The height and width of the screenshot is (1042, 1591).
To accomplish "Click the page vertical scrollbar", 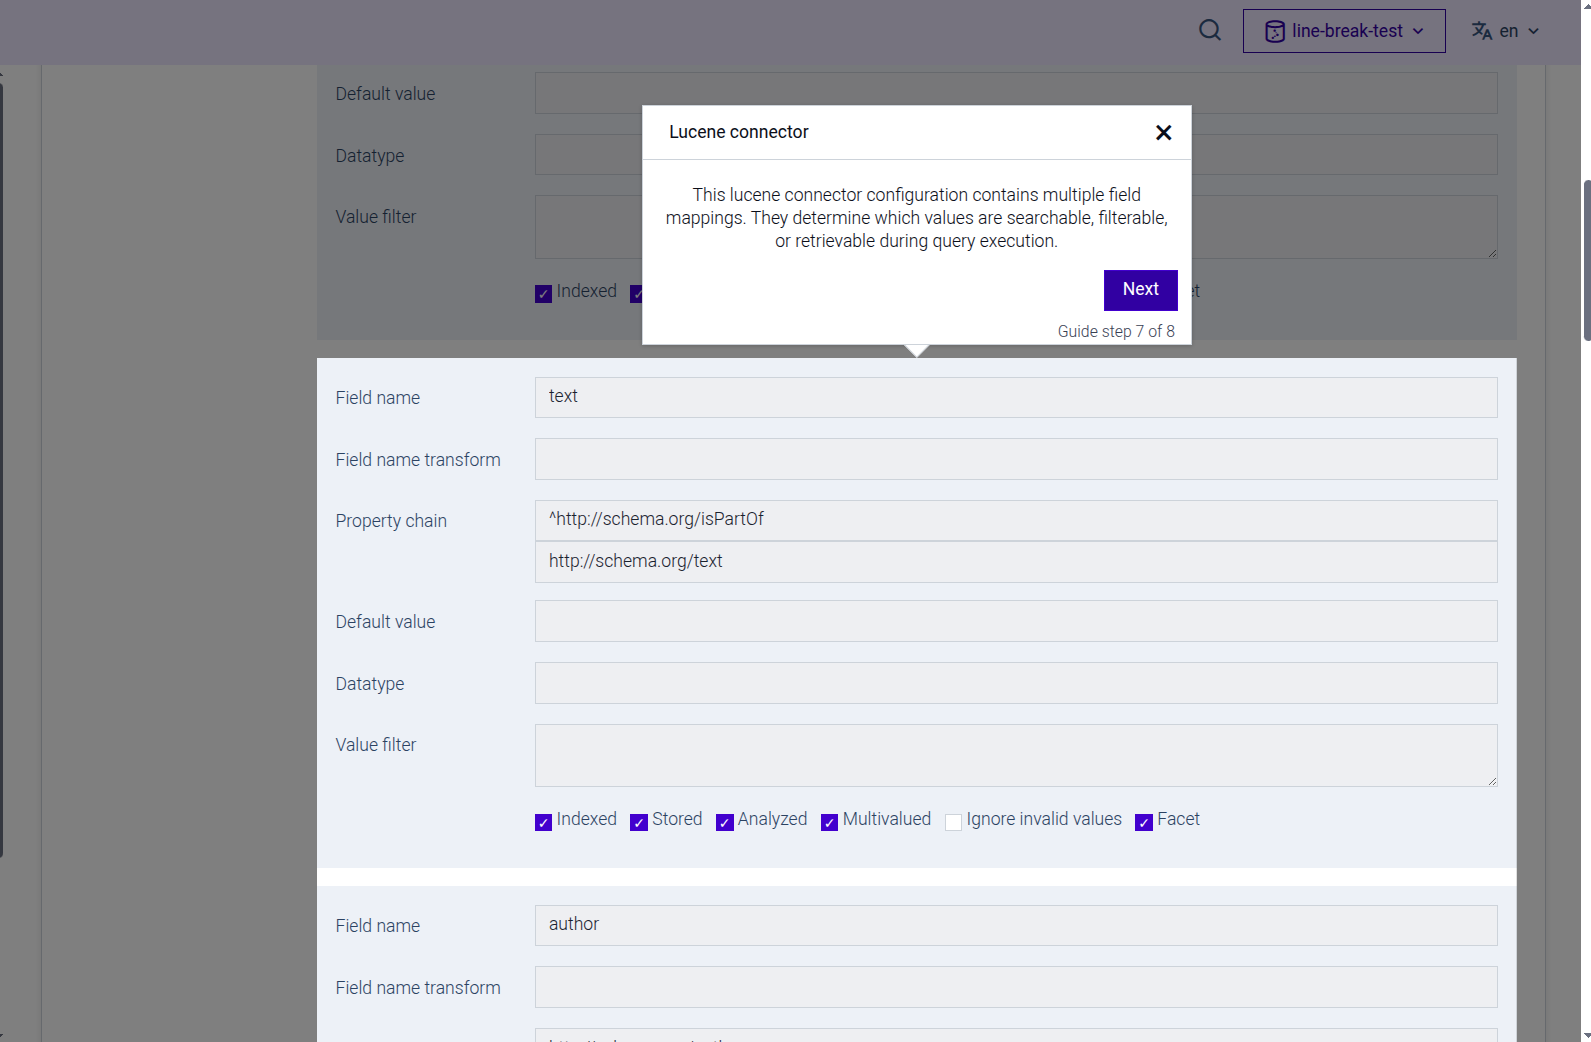I will pos(1586,260).
